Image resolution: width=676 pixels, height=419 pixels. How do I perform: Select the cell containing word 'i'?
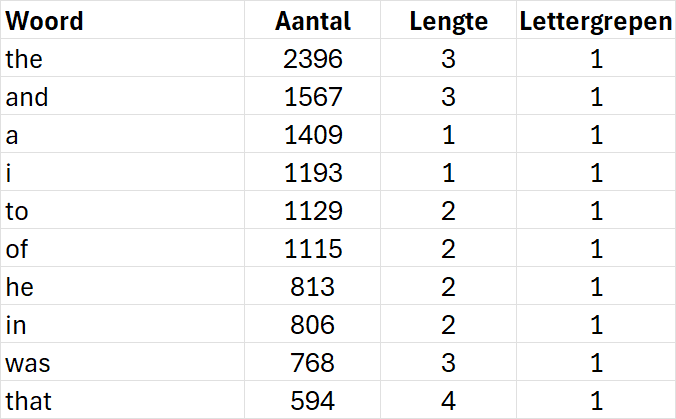click(x=122, y=172)
